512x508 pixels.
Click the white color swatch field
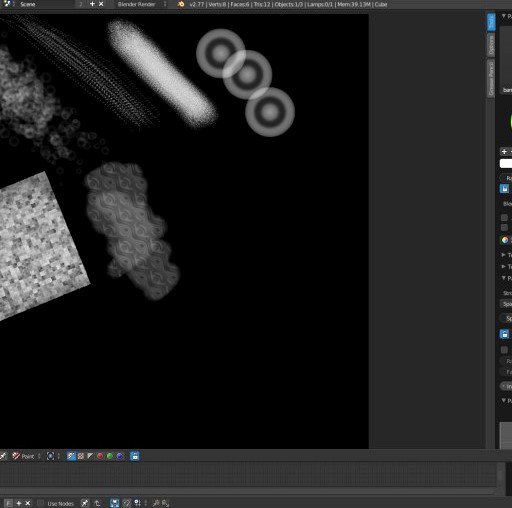click(x=506, y=163)
